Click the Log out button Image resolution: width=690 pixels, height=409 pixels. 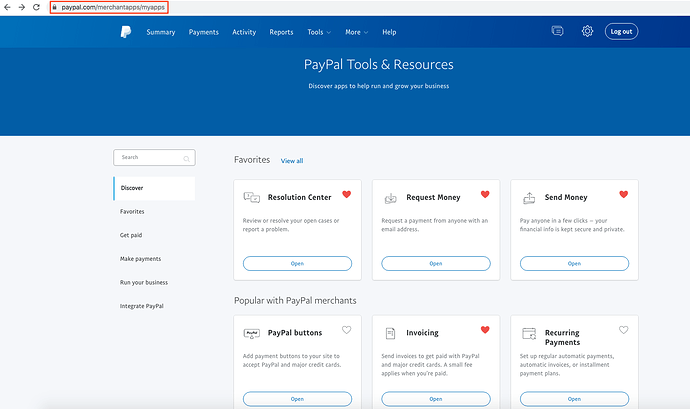[621, 31]
